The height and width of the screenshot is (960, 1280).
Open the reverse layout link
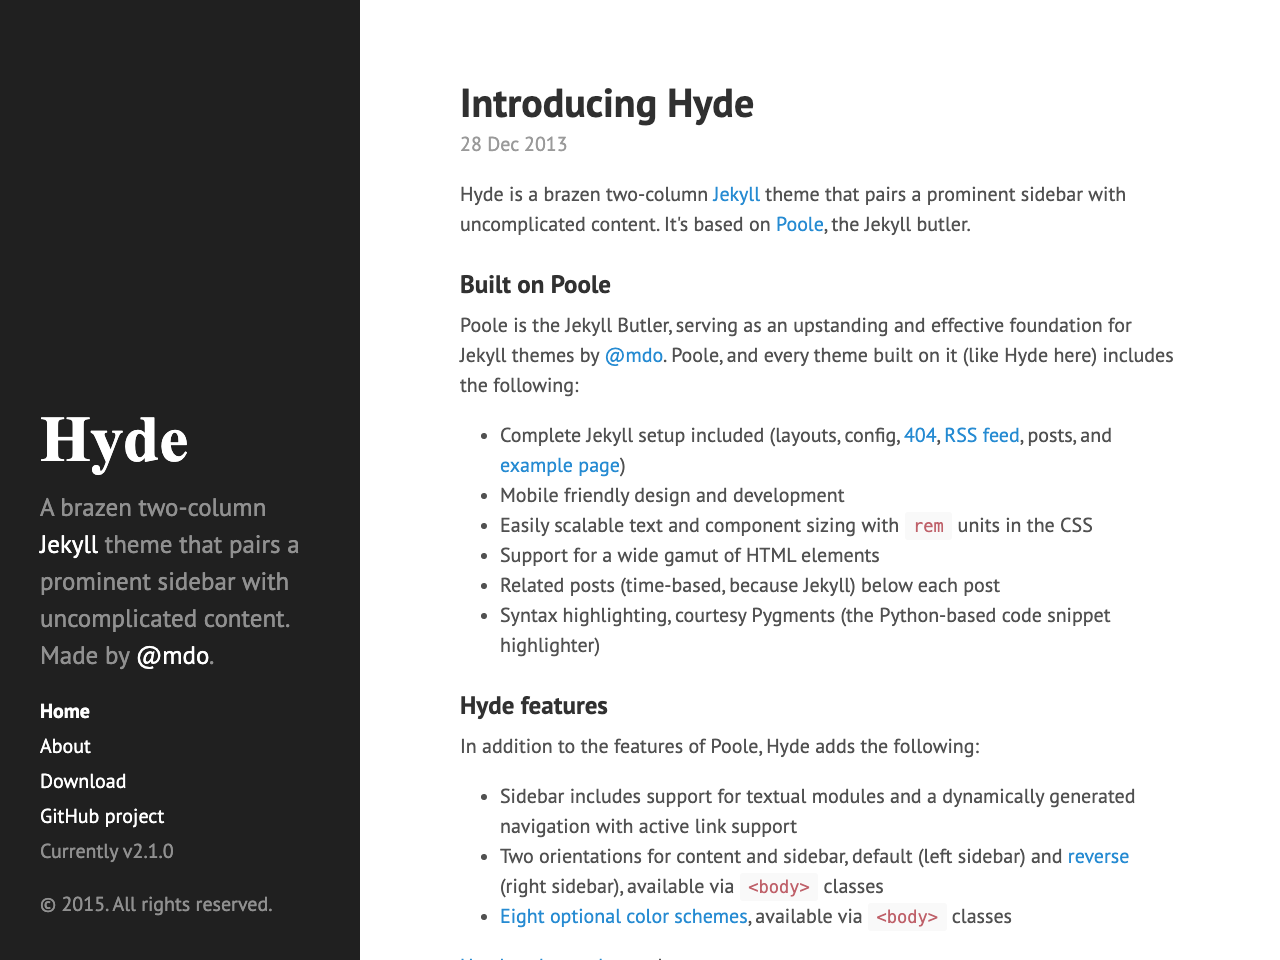1098,856
